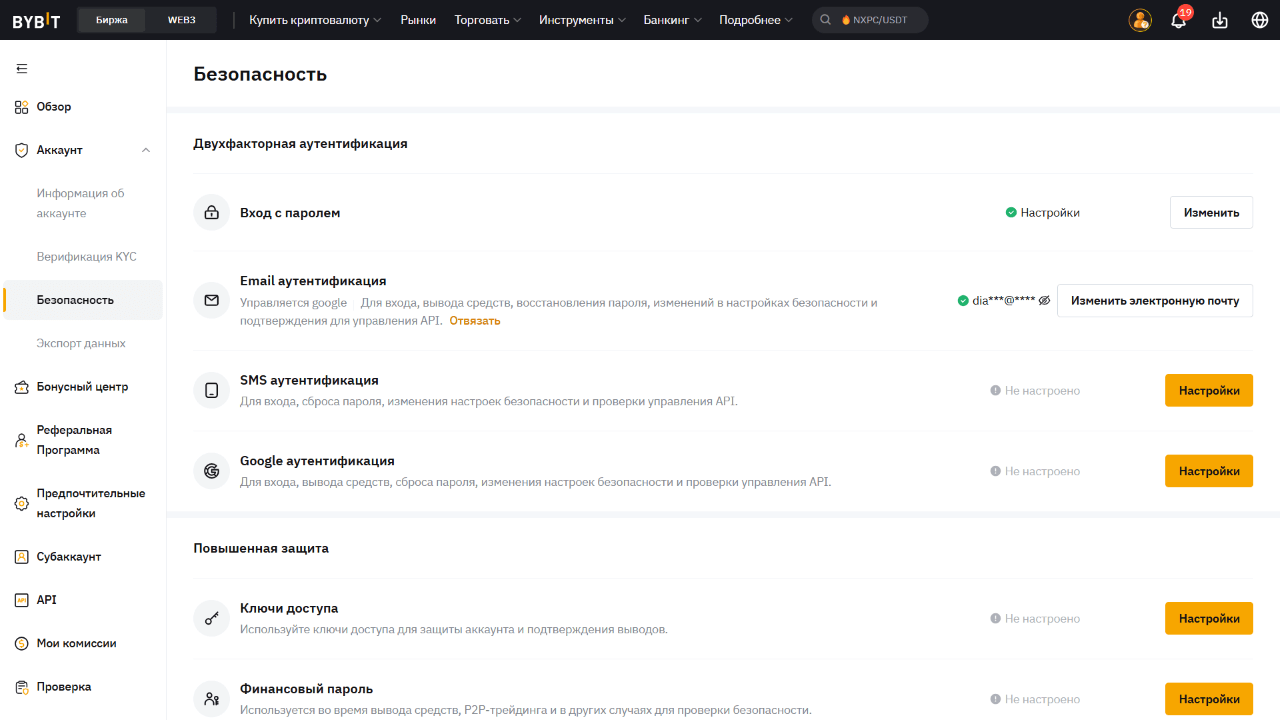The image size is (1280, 720).
Task: Click the Отвязать link
Action: pos(474,321)
